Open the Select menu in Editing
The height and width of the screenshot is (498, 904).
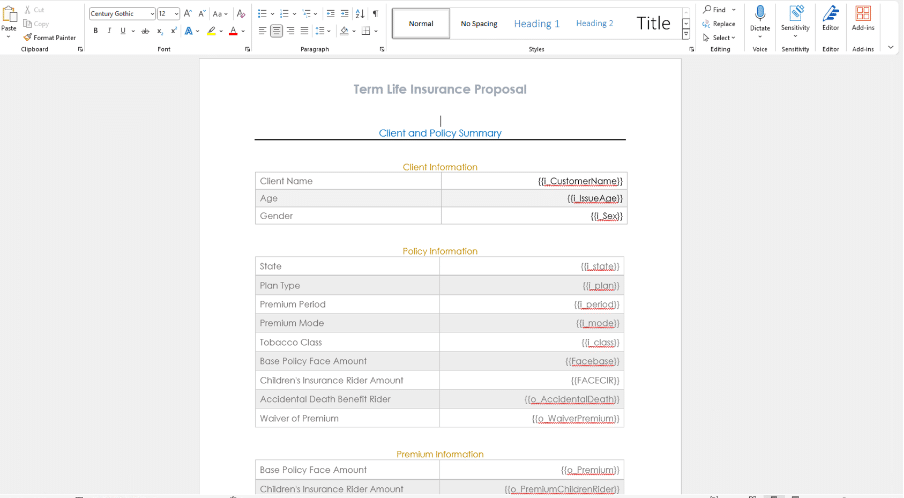(722, 37)
